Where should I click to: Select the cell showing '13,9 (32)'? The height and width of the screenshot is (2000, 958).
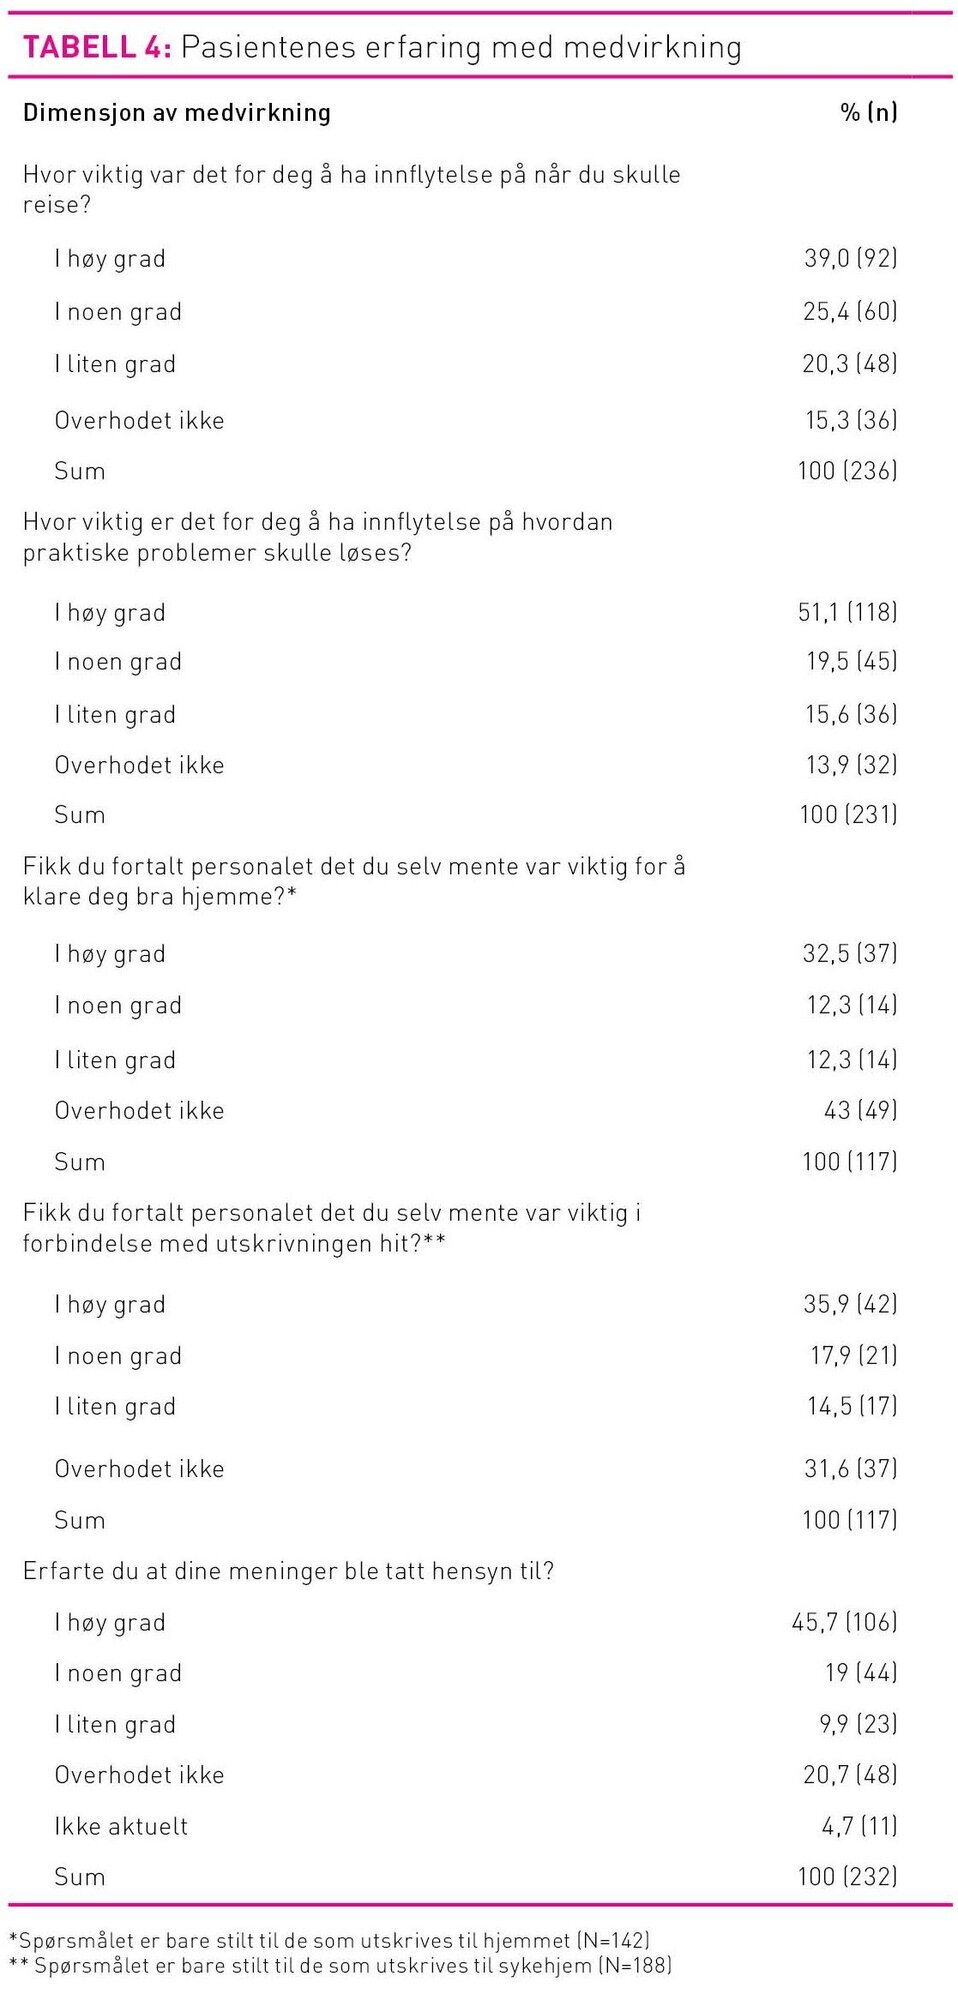tap(851, 765)
